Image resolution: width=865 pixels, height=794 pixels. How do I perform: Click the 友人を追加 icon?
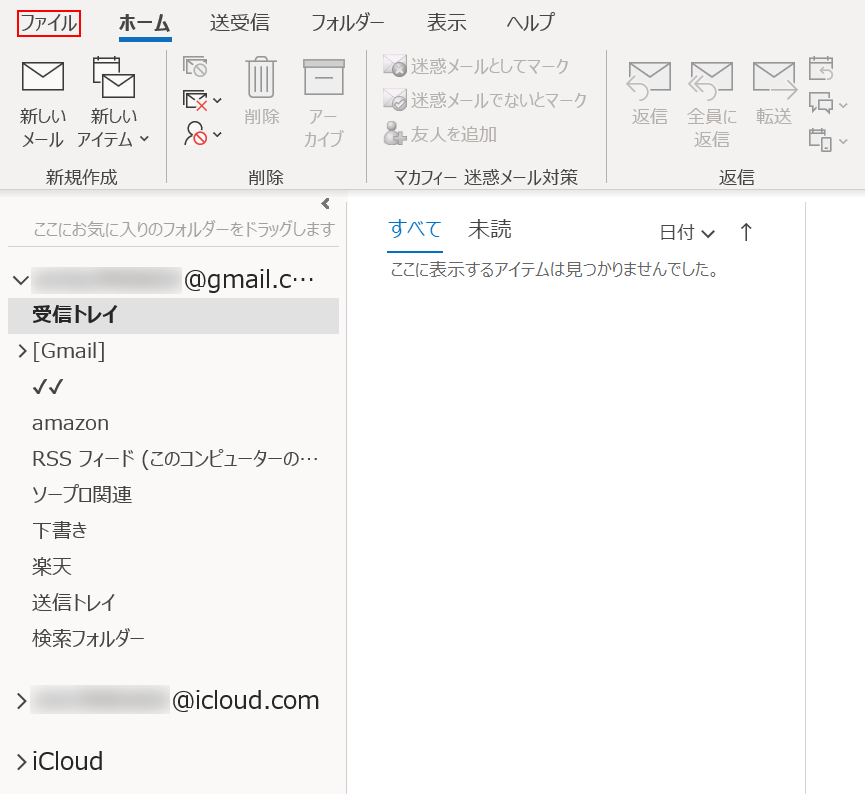(395, 134)
